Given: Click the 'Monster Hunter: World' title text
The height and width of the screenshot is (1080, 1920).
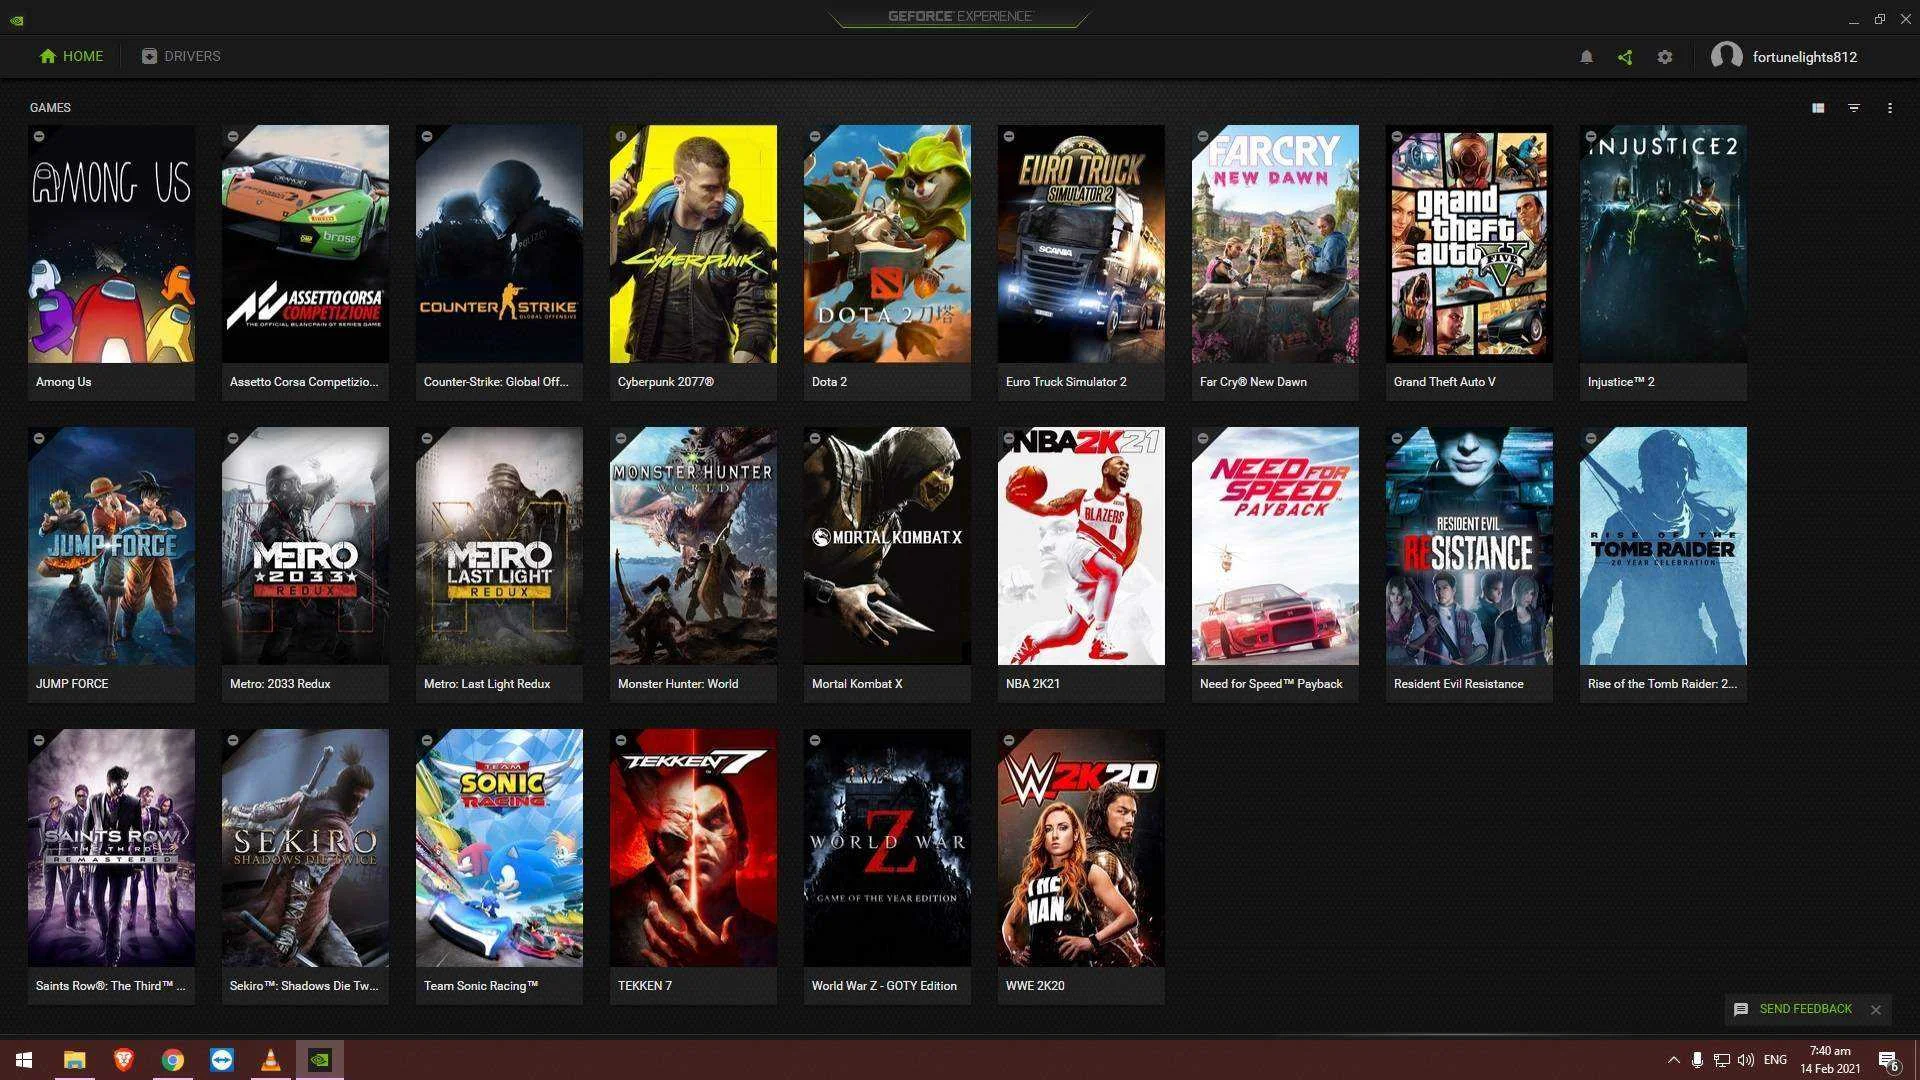Looking at the screenshot, I should [678, 684].
